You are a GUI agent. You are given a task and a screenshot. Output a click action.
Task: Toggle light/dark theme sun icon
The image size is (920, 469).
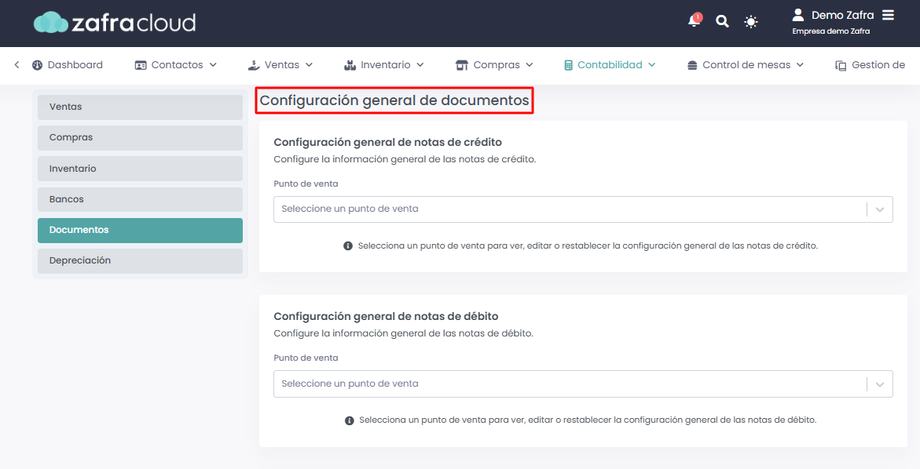pos(751,22)
